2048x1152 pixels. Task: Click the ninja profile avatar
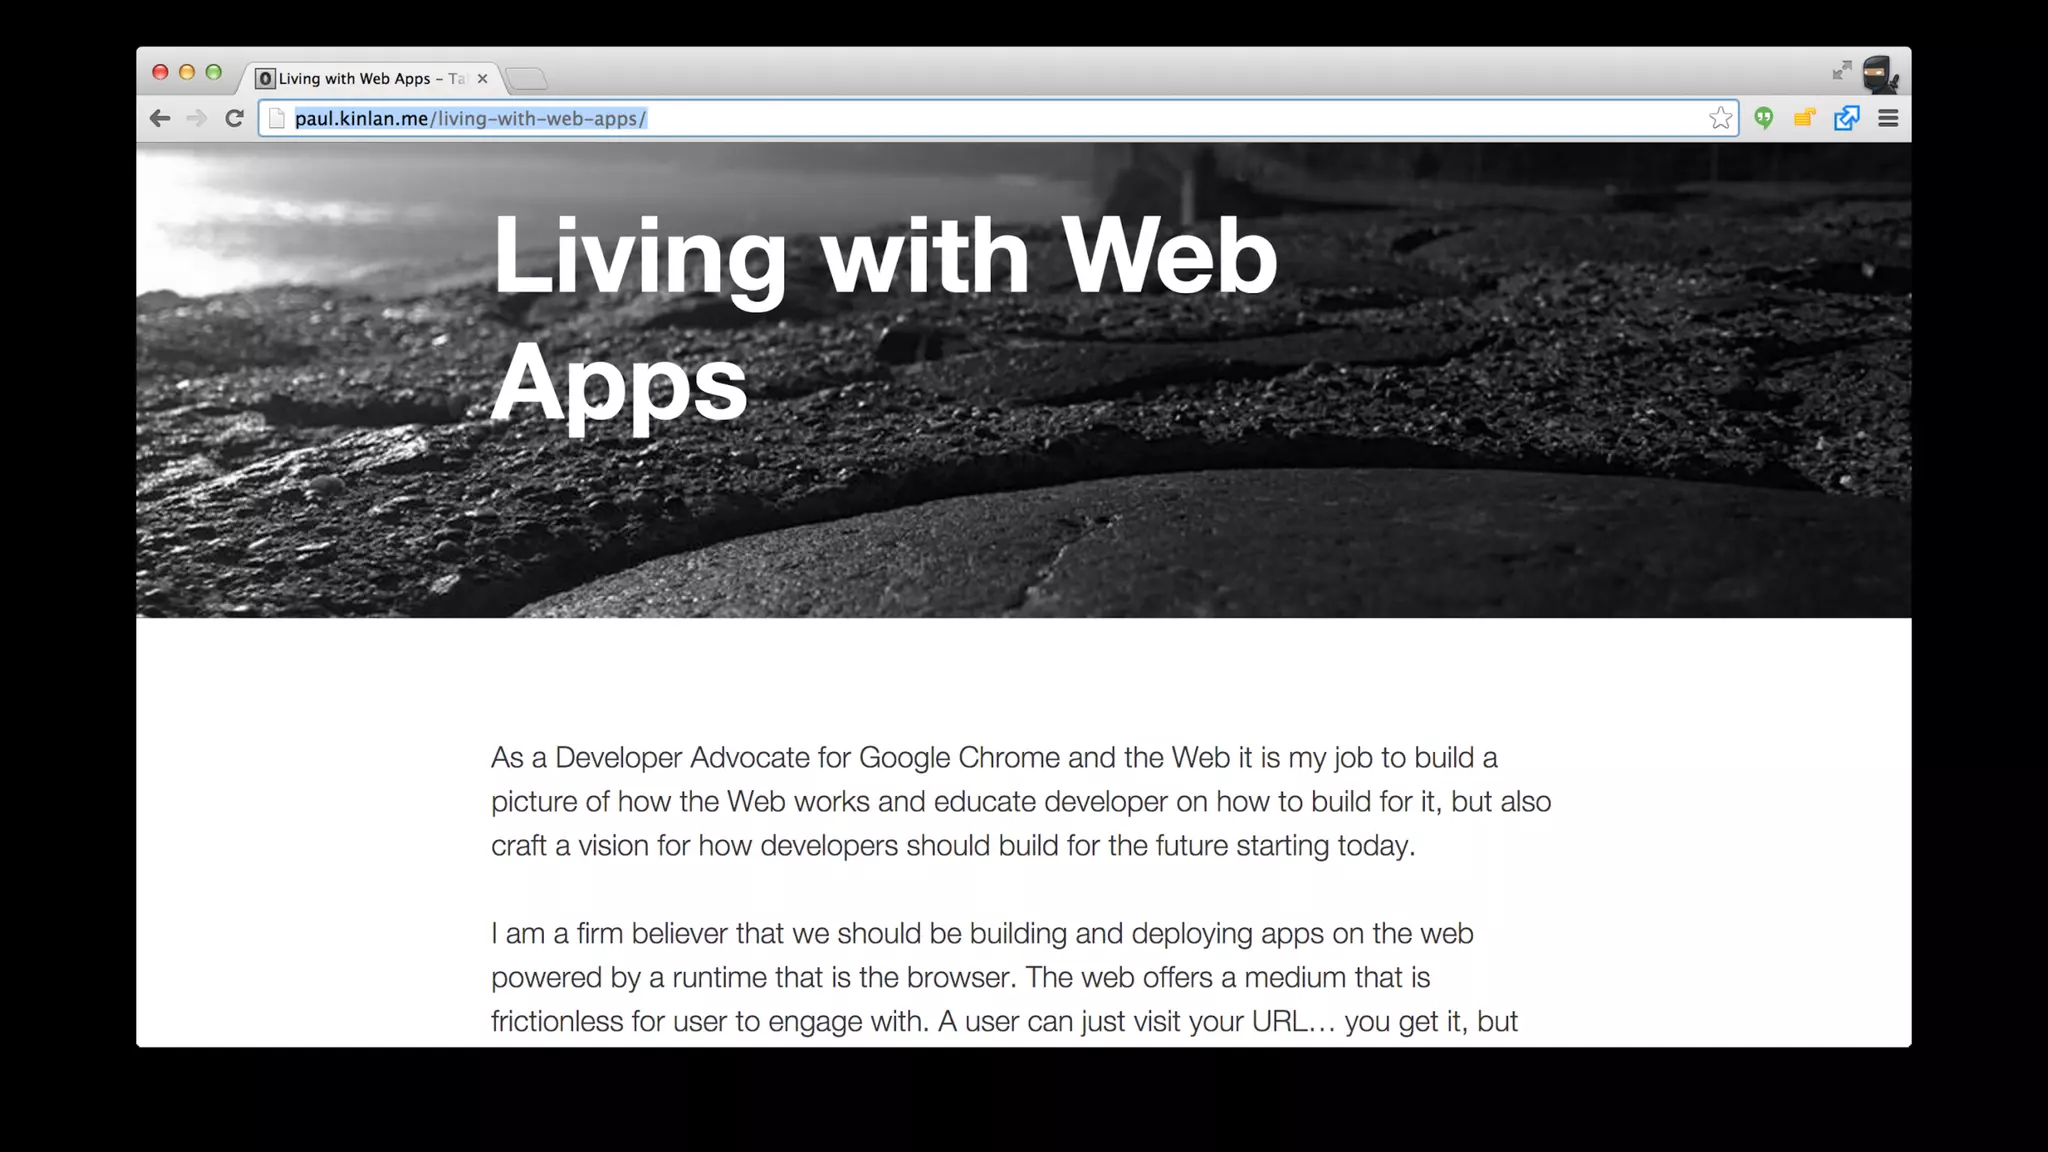tap(1880, 73)
